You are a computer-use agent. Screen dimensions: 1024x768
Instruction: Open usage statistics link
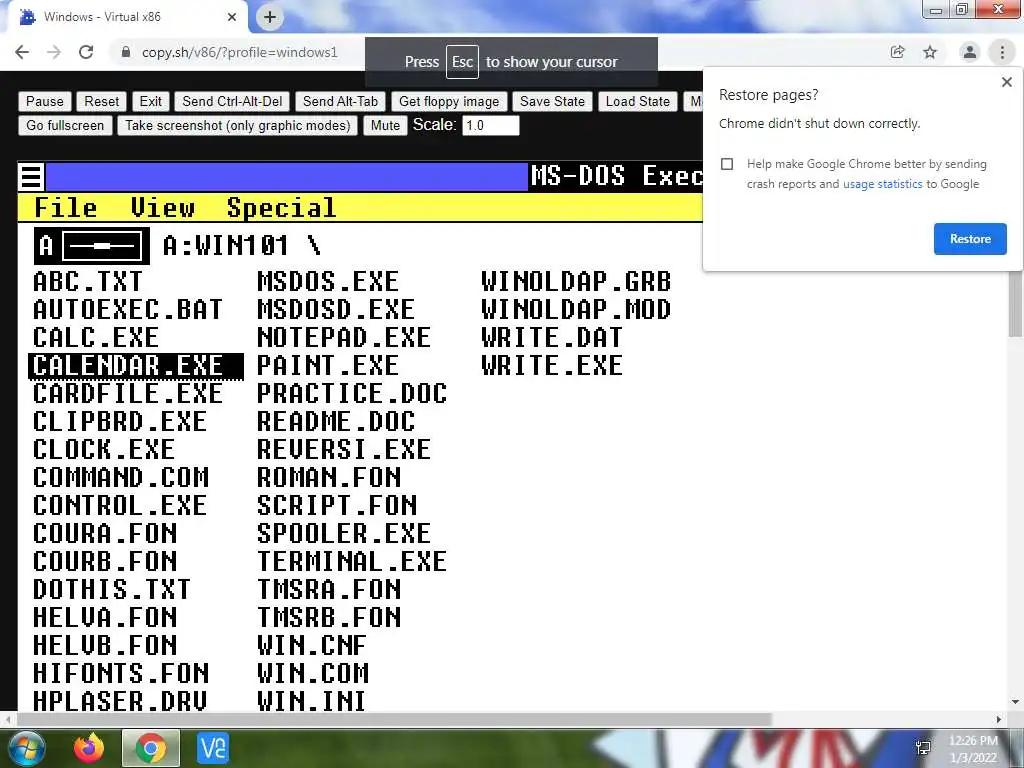click(x=882, y=184)
